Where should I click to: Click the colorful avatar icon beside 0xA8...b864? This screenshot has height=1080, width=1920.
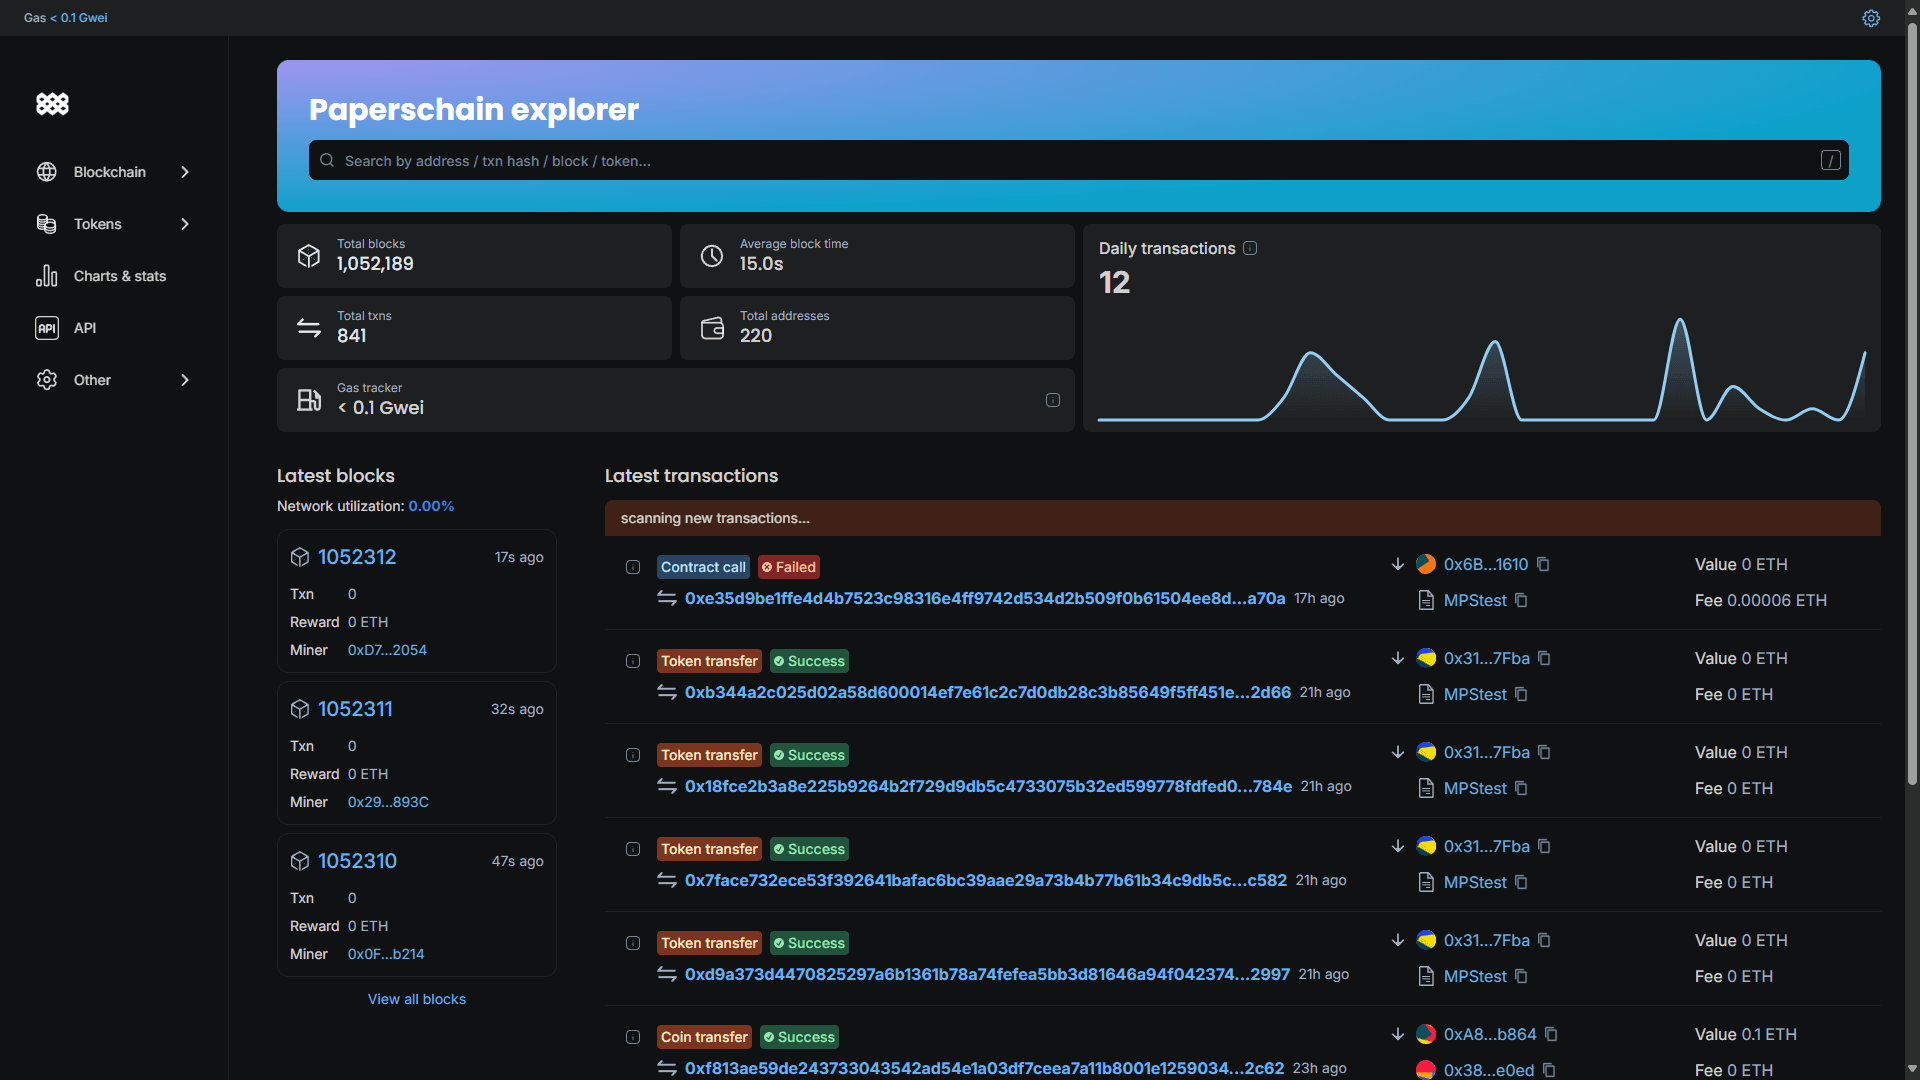coord(1425,1034)
